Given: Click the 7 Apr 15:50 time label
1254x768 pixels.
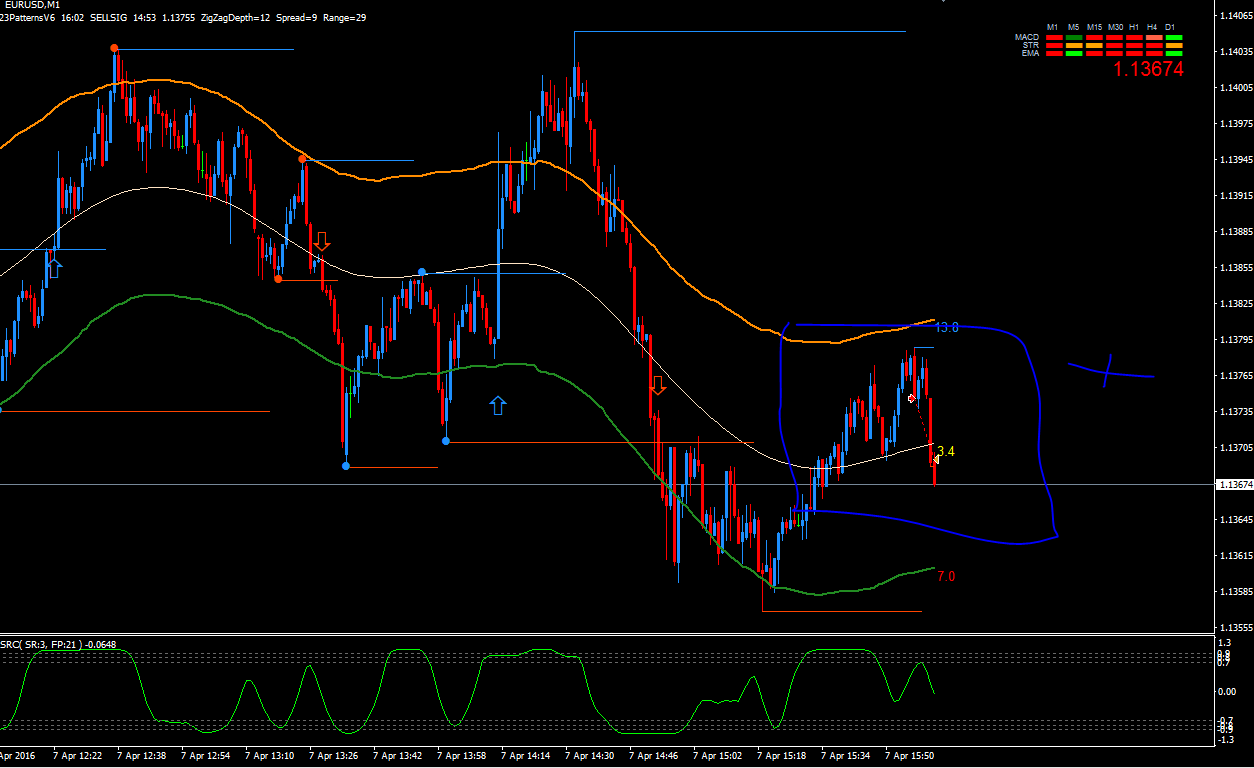Looking at the screenshot, I should click(x=909, y=757).
